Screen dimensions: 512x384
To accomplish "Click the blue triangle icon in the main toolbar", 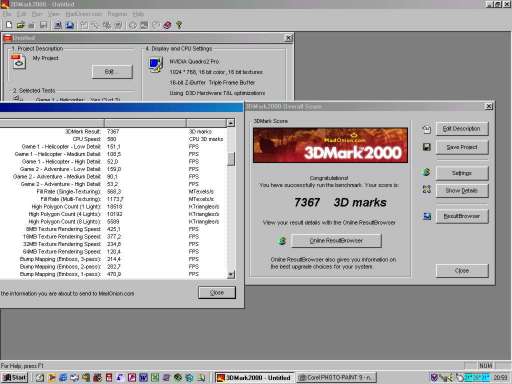I will 70,25.
